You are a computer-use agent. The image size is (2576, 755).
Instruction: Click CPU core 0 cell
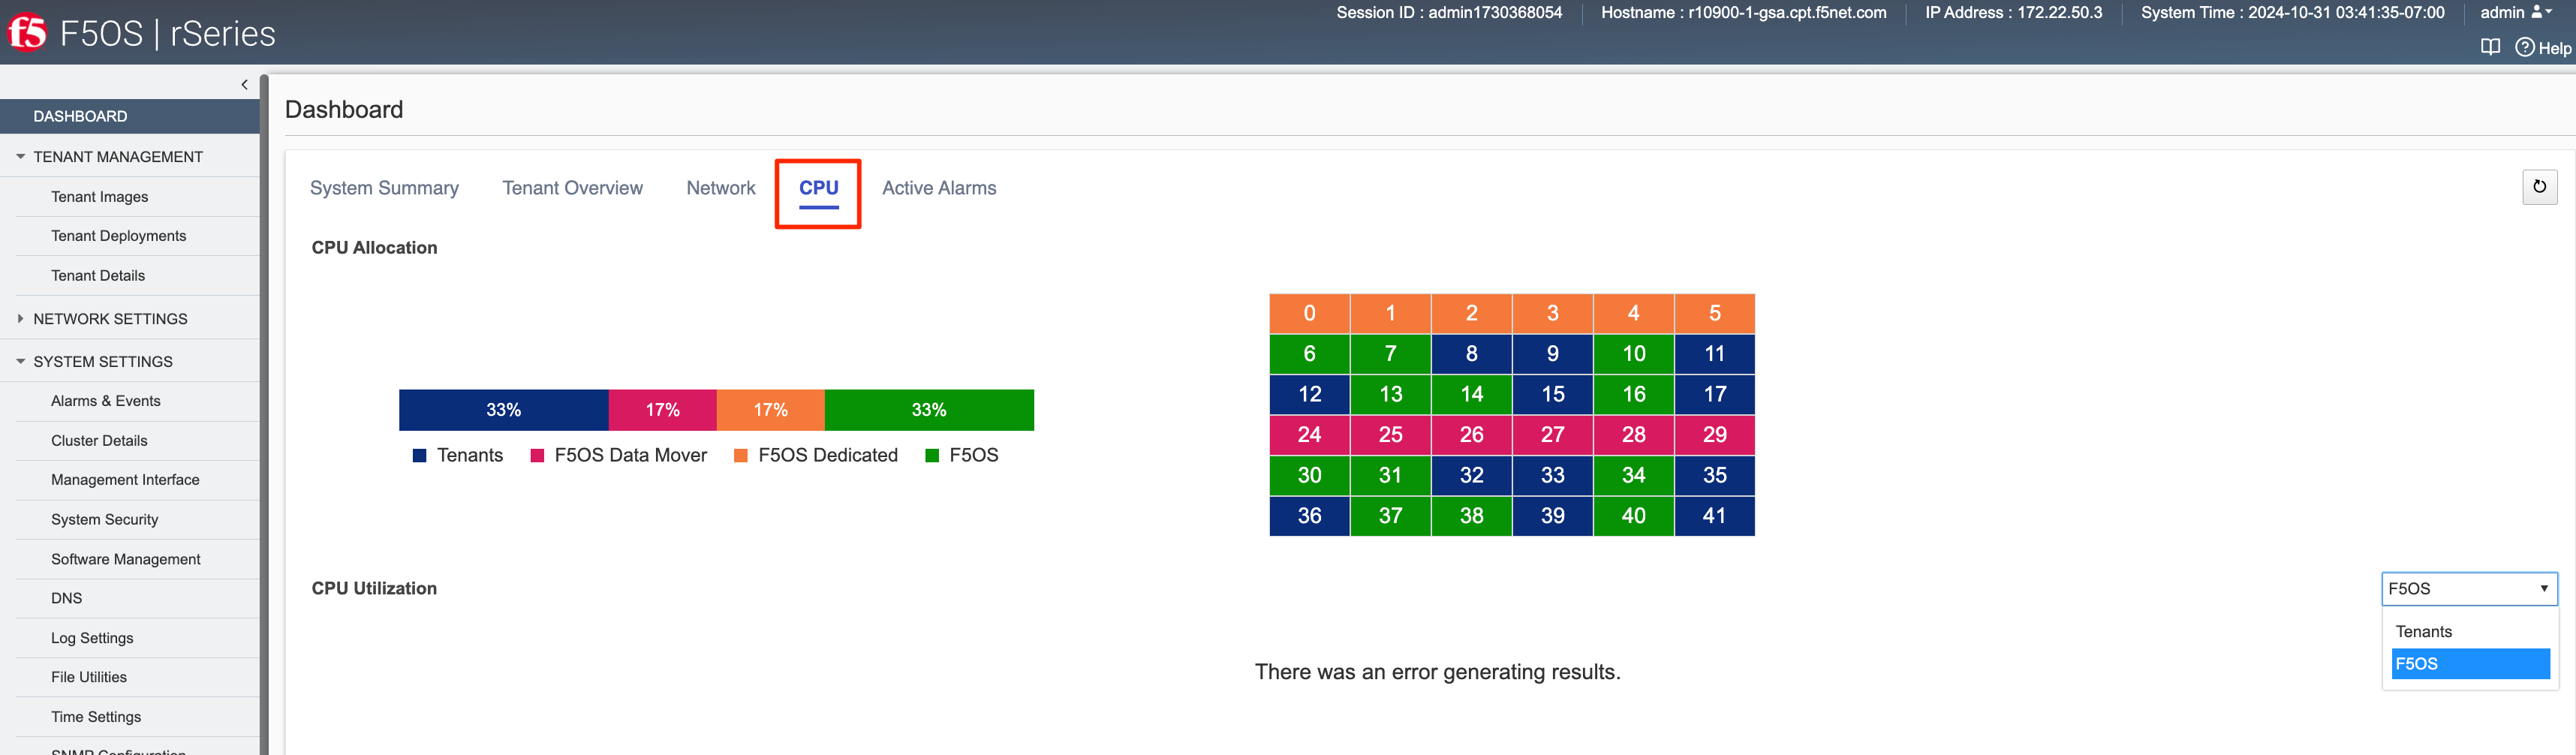click(x=1309, y=313)
